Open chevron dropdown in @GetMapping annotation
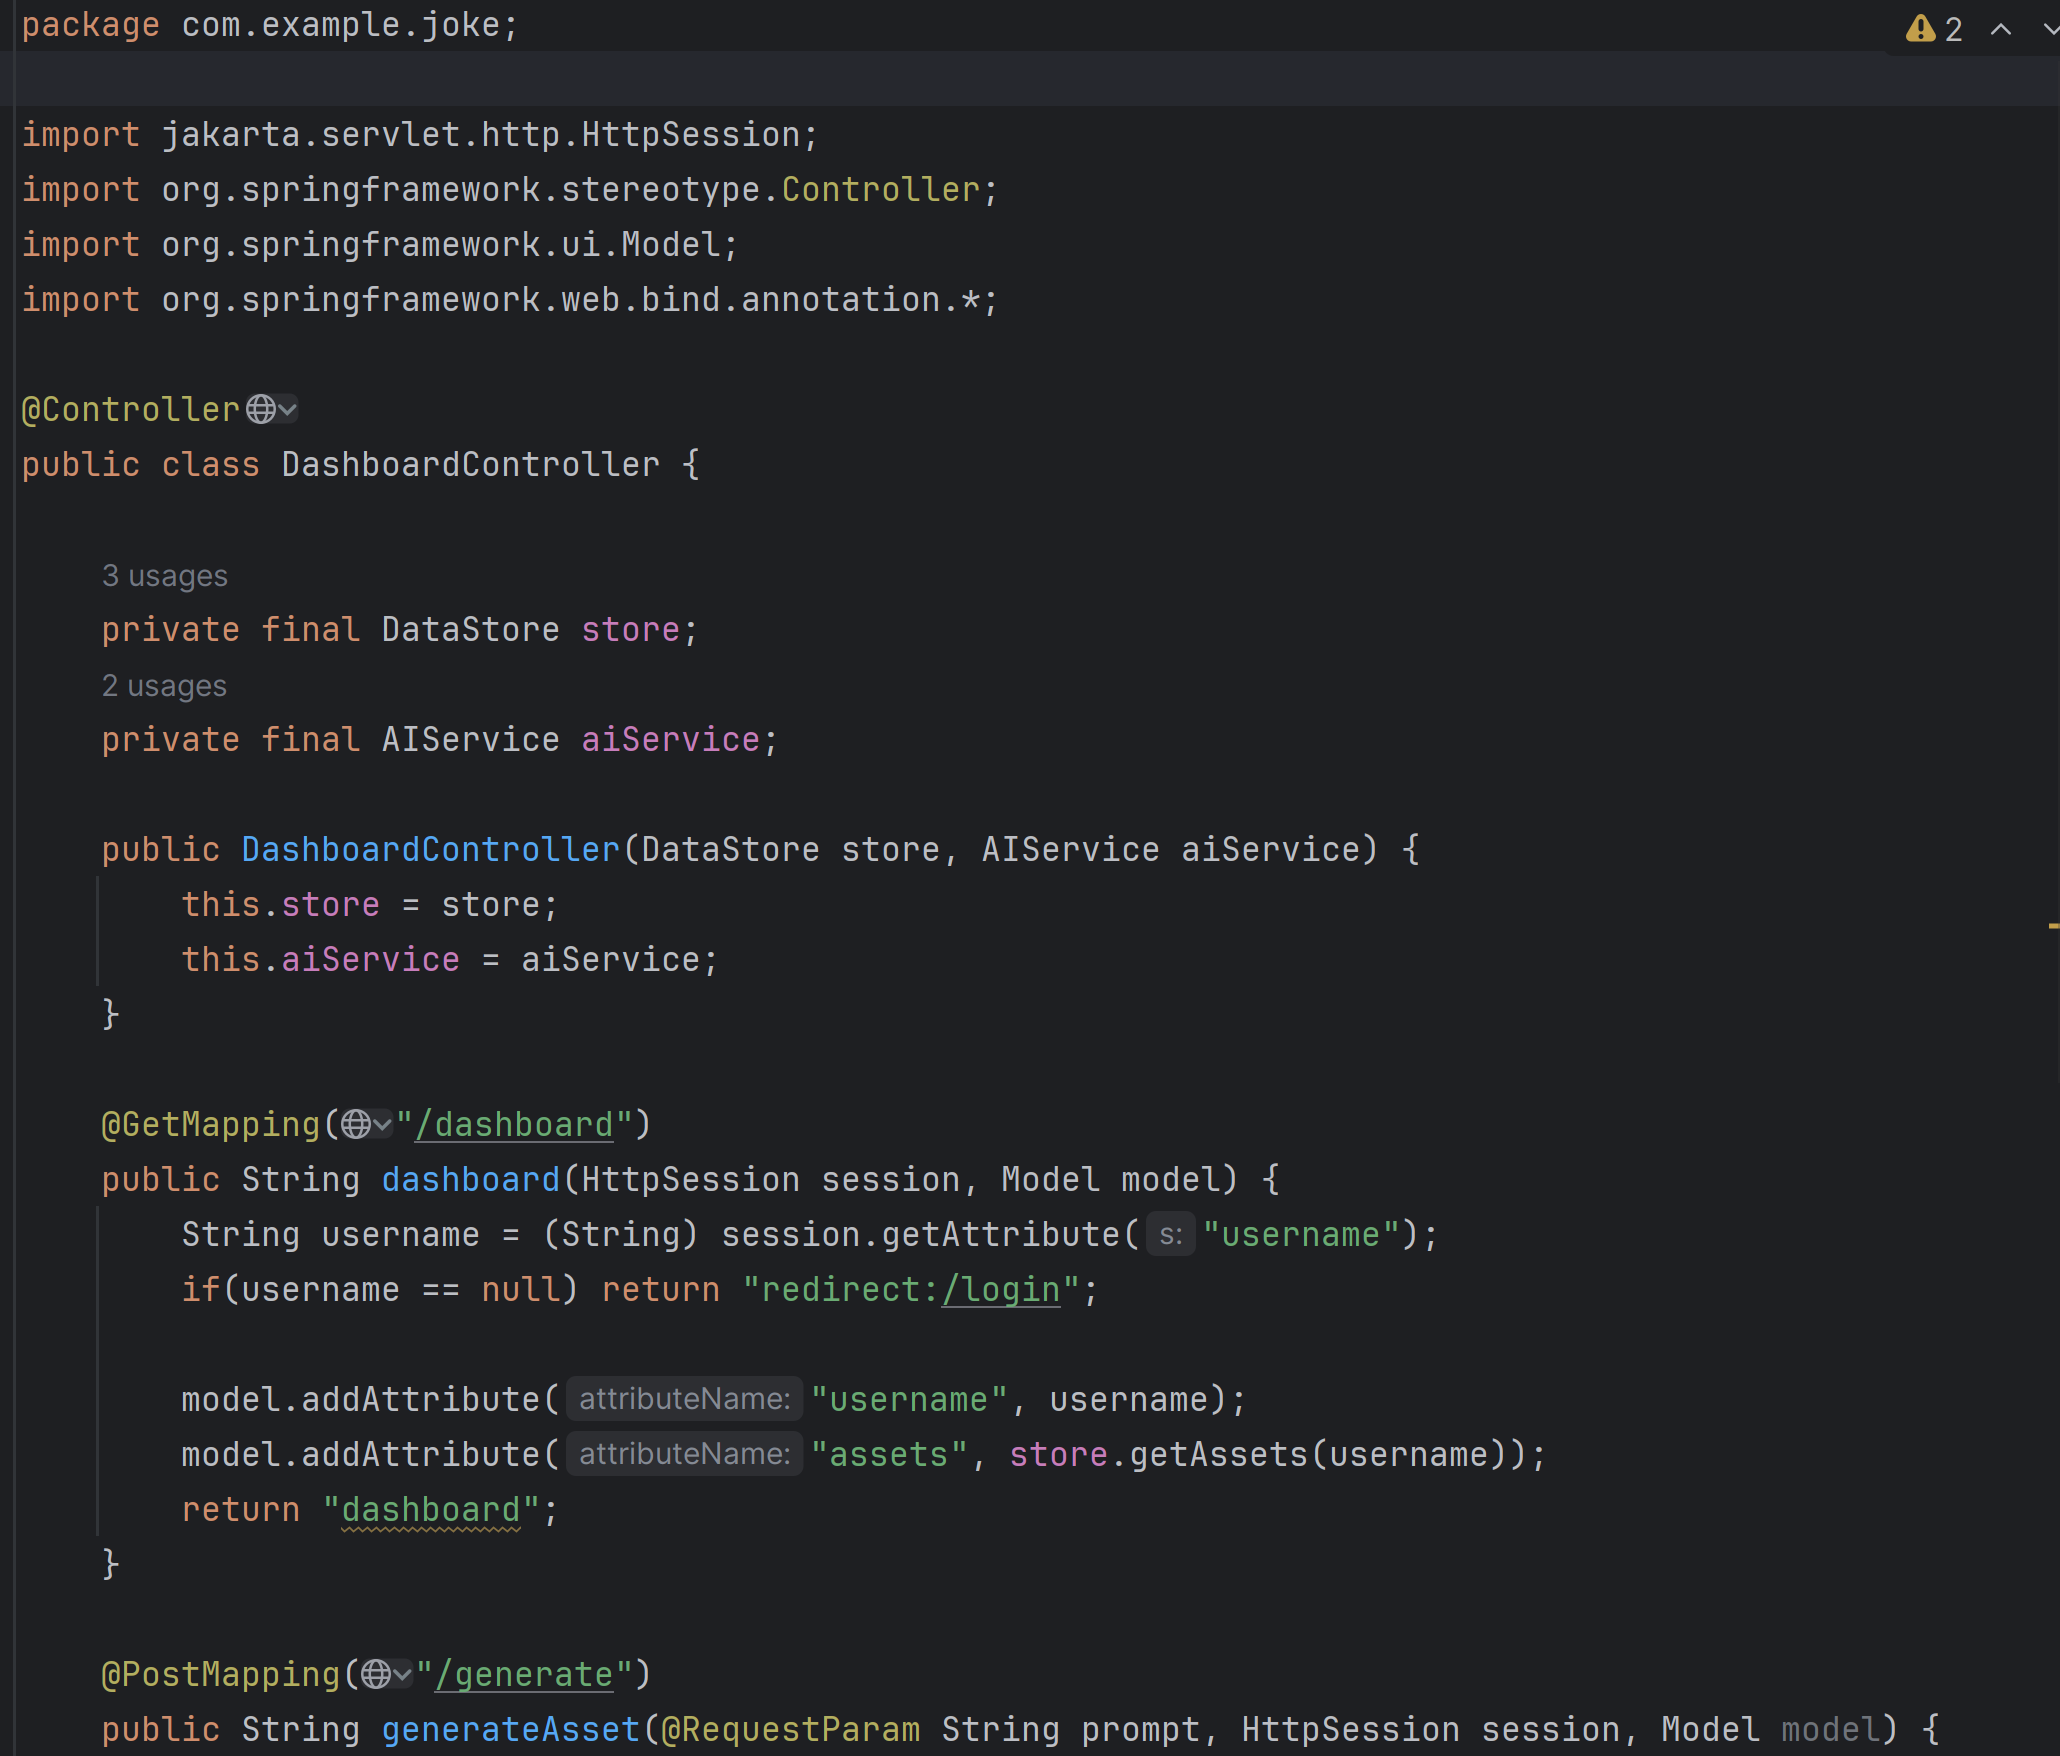Viewport: 2060px width, 1756px height. [x=383, y=1124]
